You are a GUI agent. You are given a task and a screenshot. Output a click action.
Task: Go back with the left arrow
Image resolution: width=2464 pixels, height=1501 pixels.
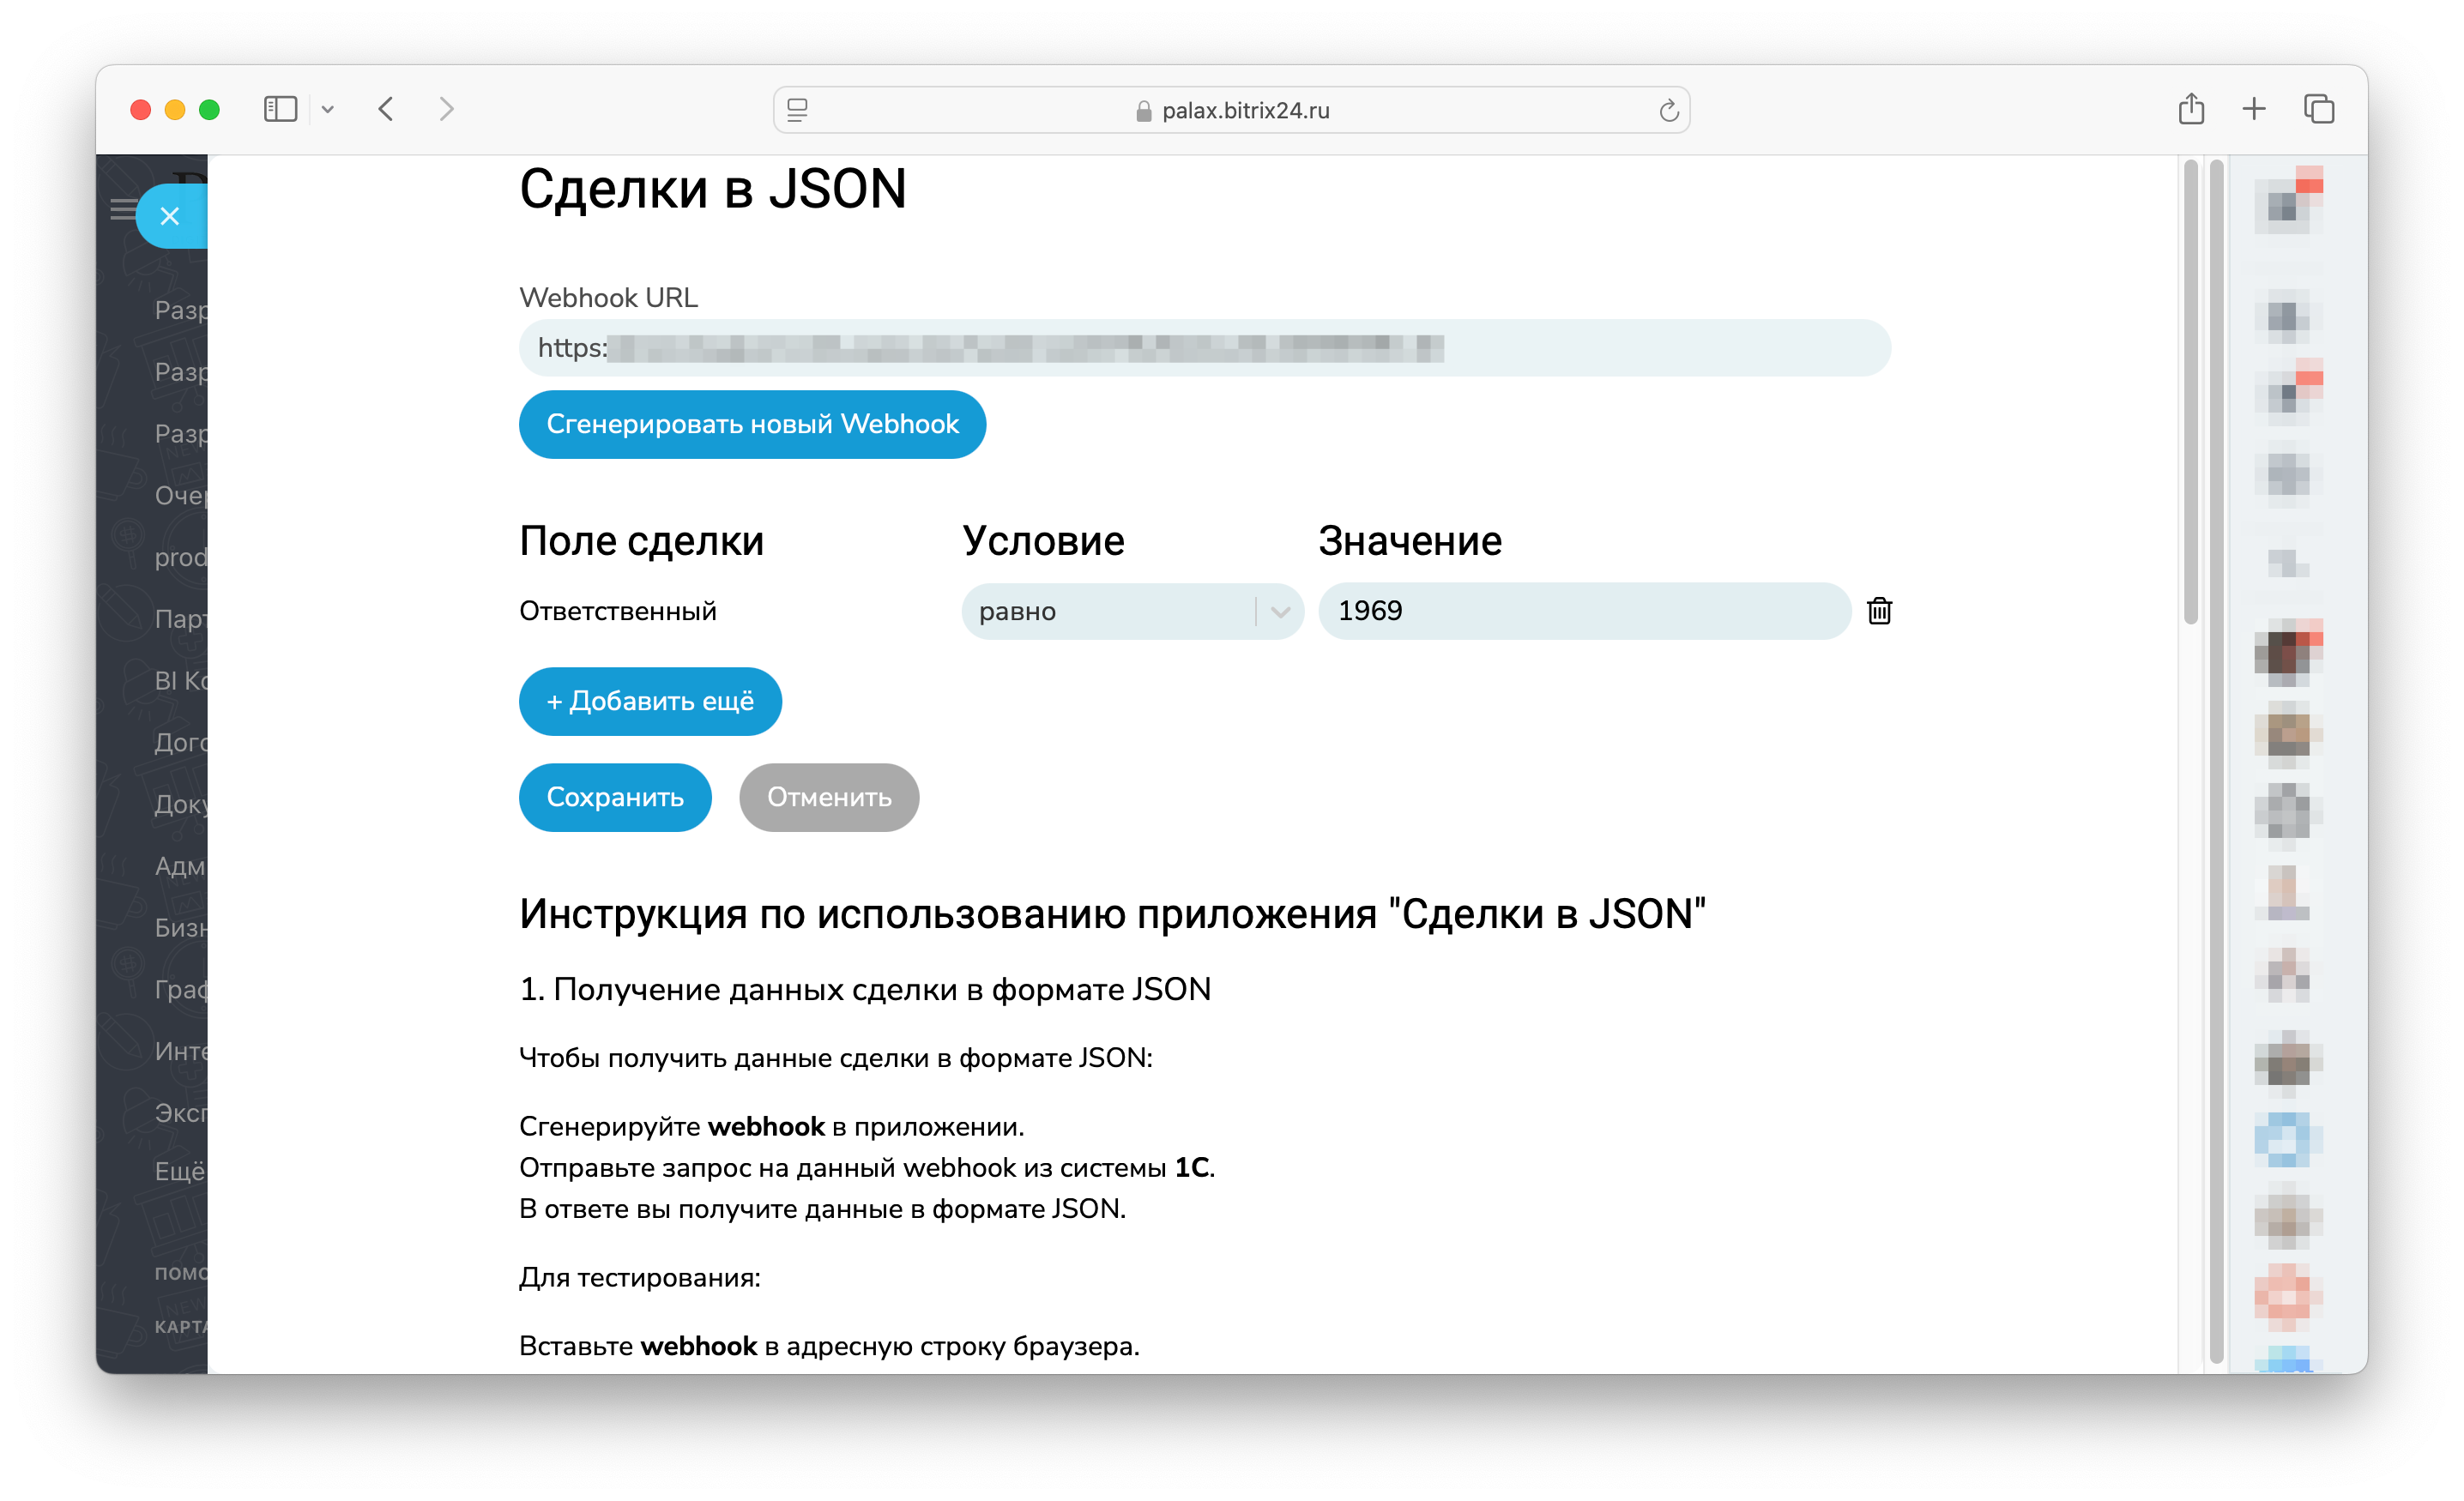[386, 109]
